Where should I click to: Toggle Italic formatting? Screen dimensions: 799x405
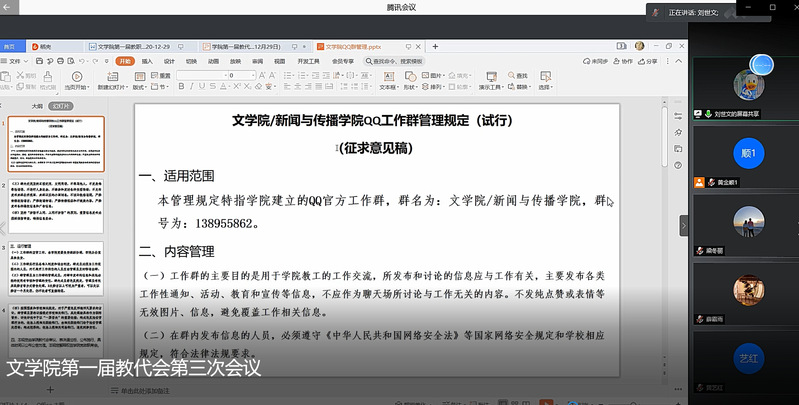[192, 87]
